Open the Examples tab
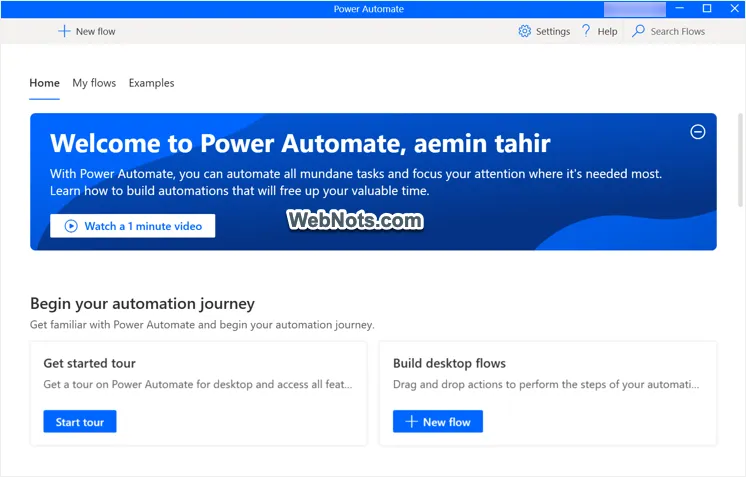This screenshot has height=477, width=746. coord(151,83)
